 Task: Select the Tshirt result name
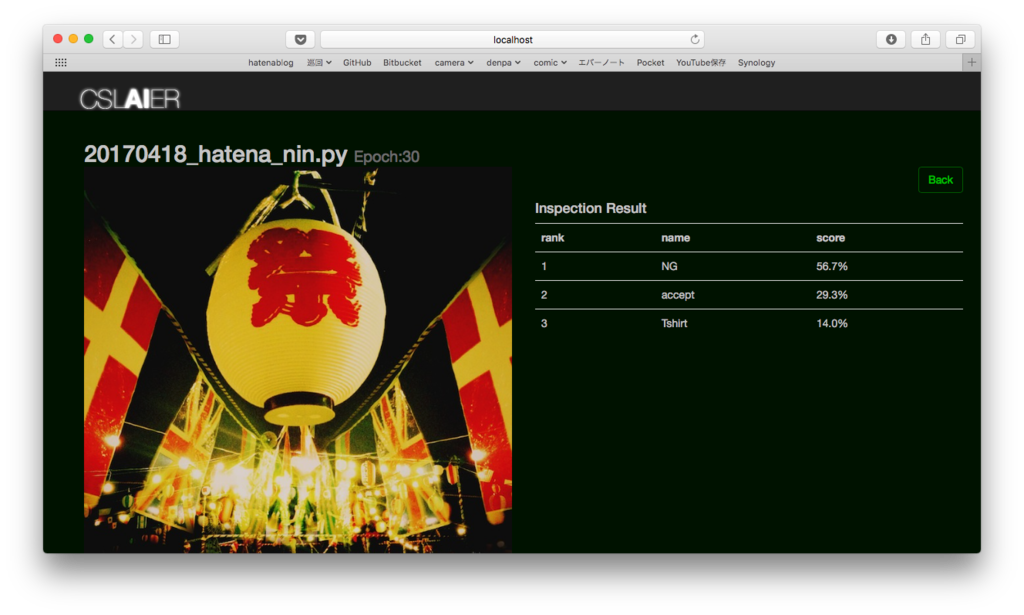674,323
